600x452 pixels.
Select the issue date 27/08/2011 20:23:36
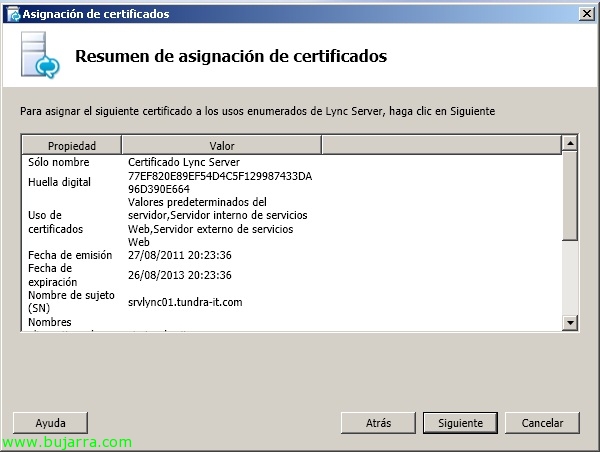179,255
